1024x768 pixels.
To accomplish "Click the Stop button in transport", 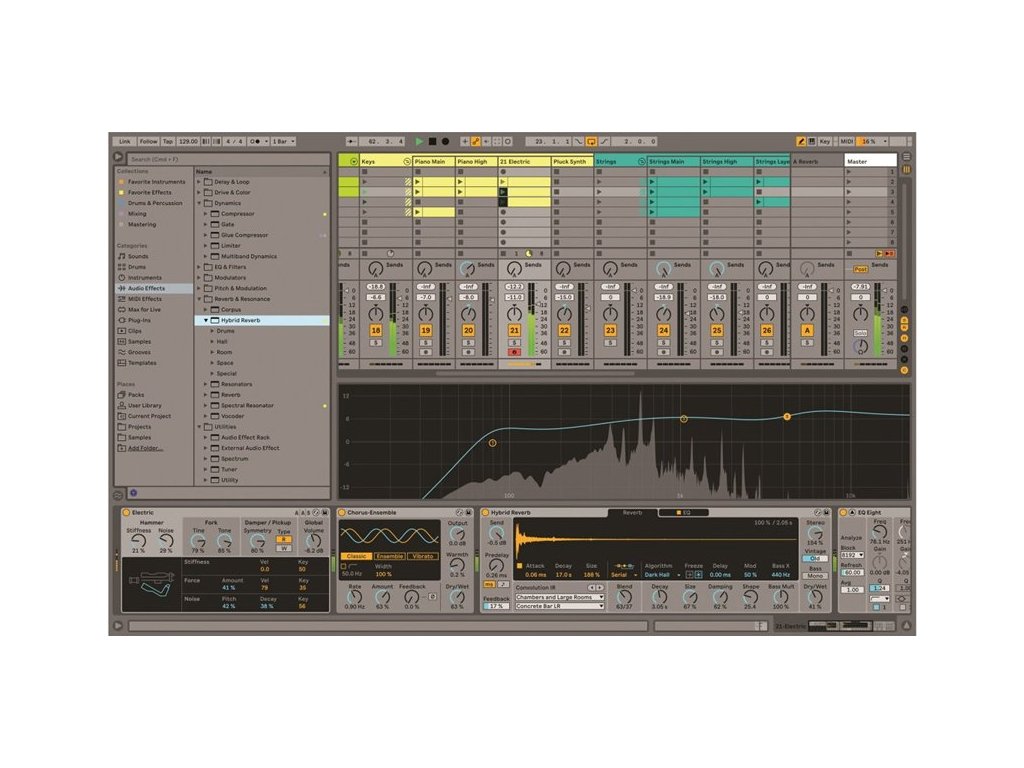I will (x=432, y=142).
